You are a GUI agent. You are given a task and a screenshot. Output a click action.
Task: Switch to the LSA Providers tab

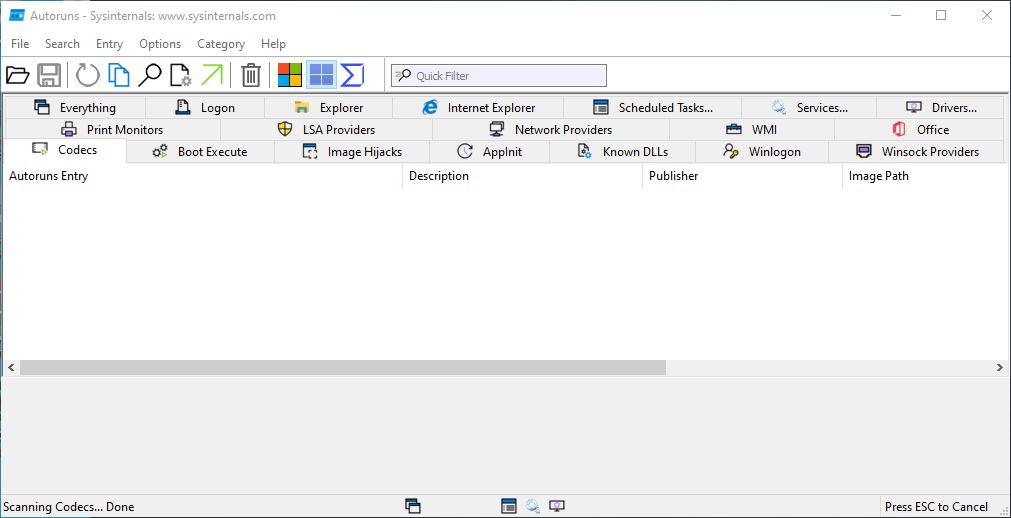pyautogui.click(x=326, y=130)
